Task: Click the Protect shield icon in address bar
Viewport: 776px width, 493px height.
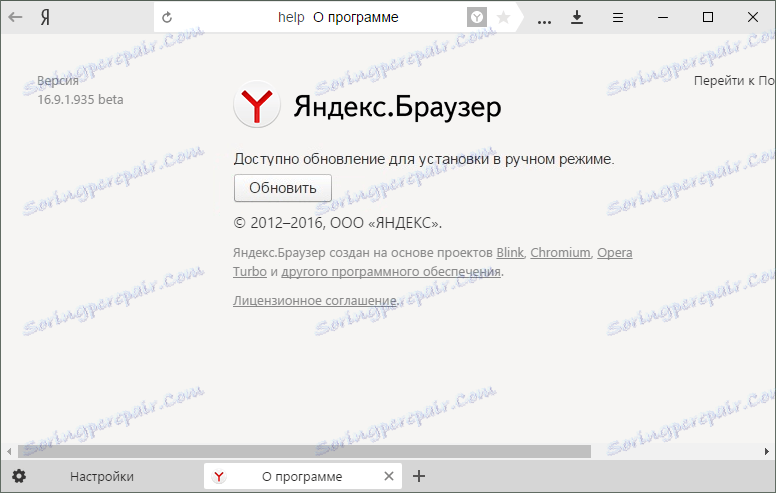Action: (477, 18)
